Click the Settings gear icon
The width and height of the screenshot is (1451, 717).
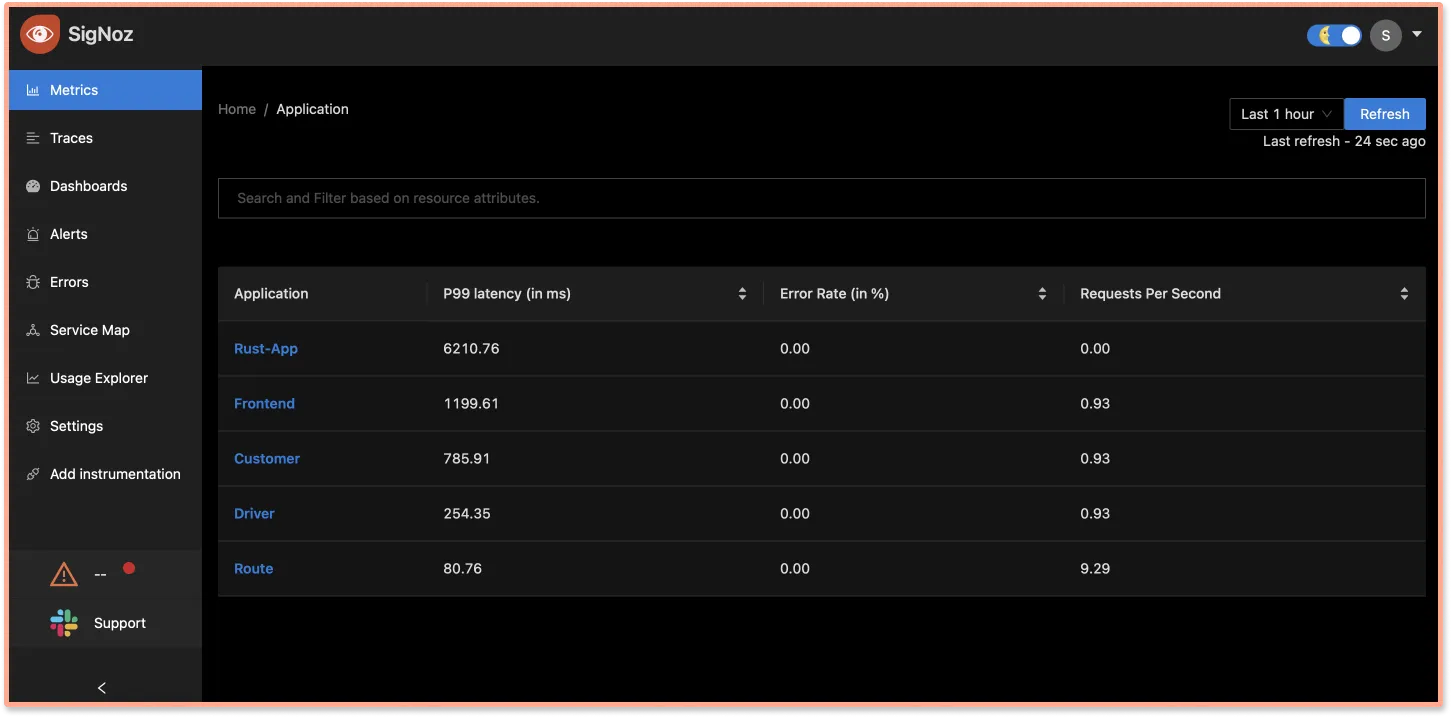click(x=33, y=426)
